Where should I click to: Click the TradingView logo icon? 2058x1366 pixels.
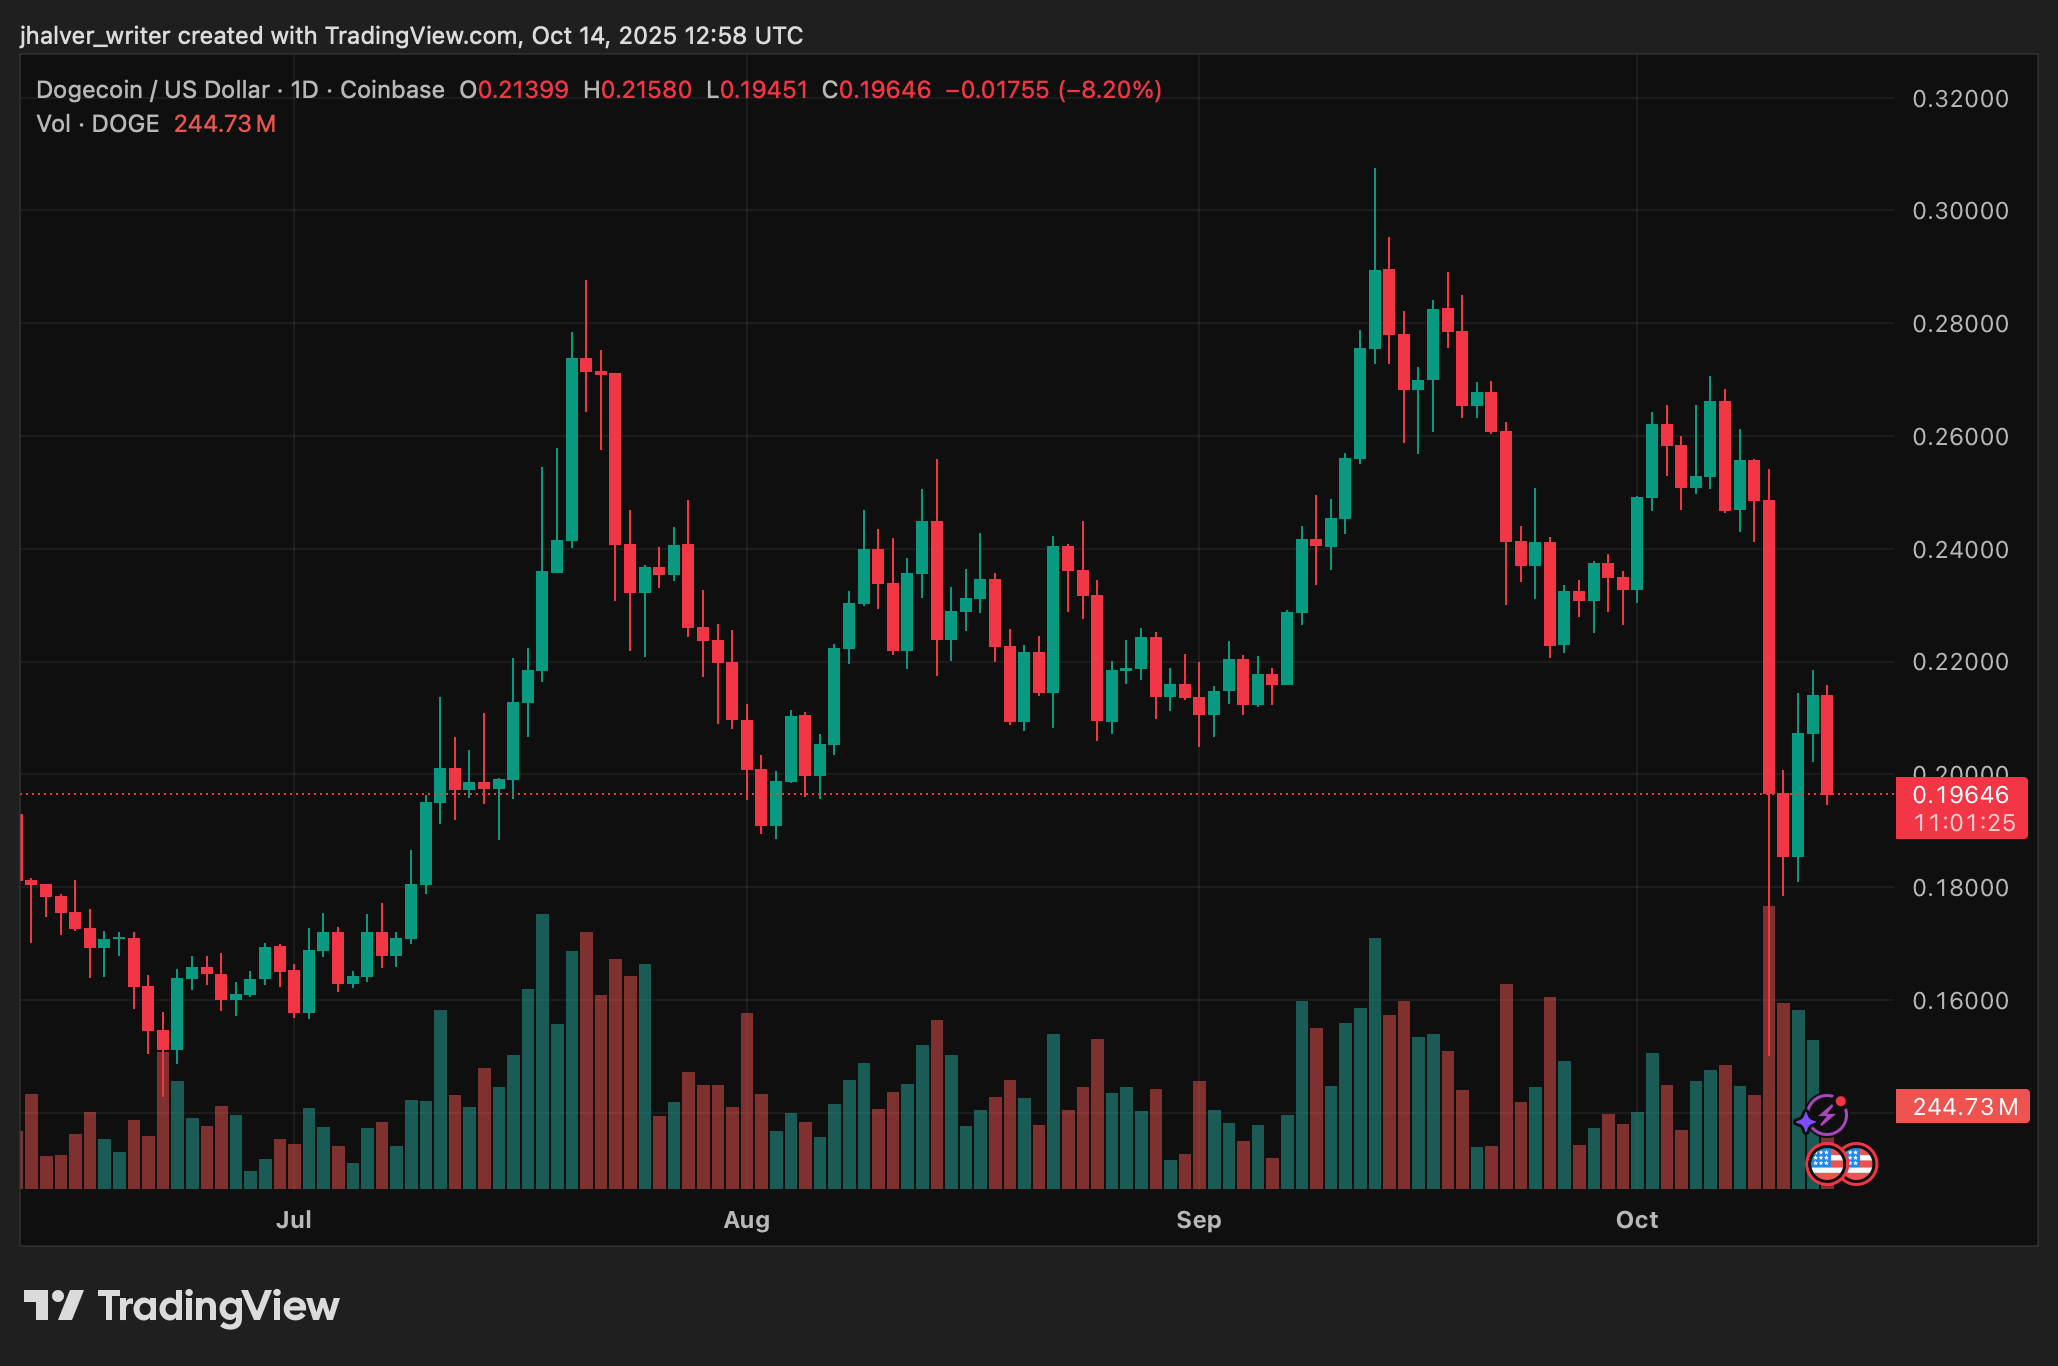53,1306
